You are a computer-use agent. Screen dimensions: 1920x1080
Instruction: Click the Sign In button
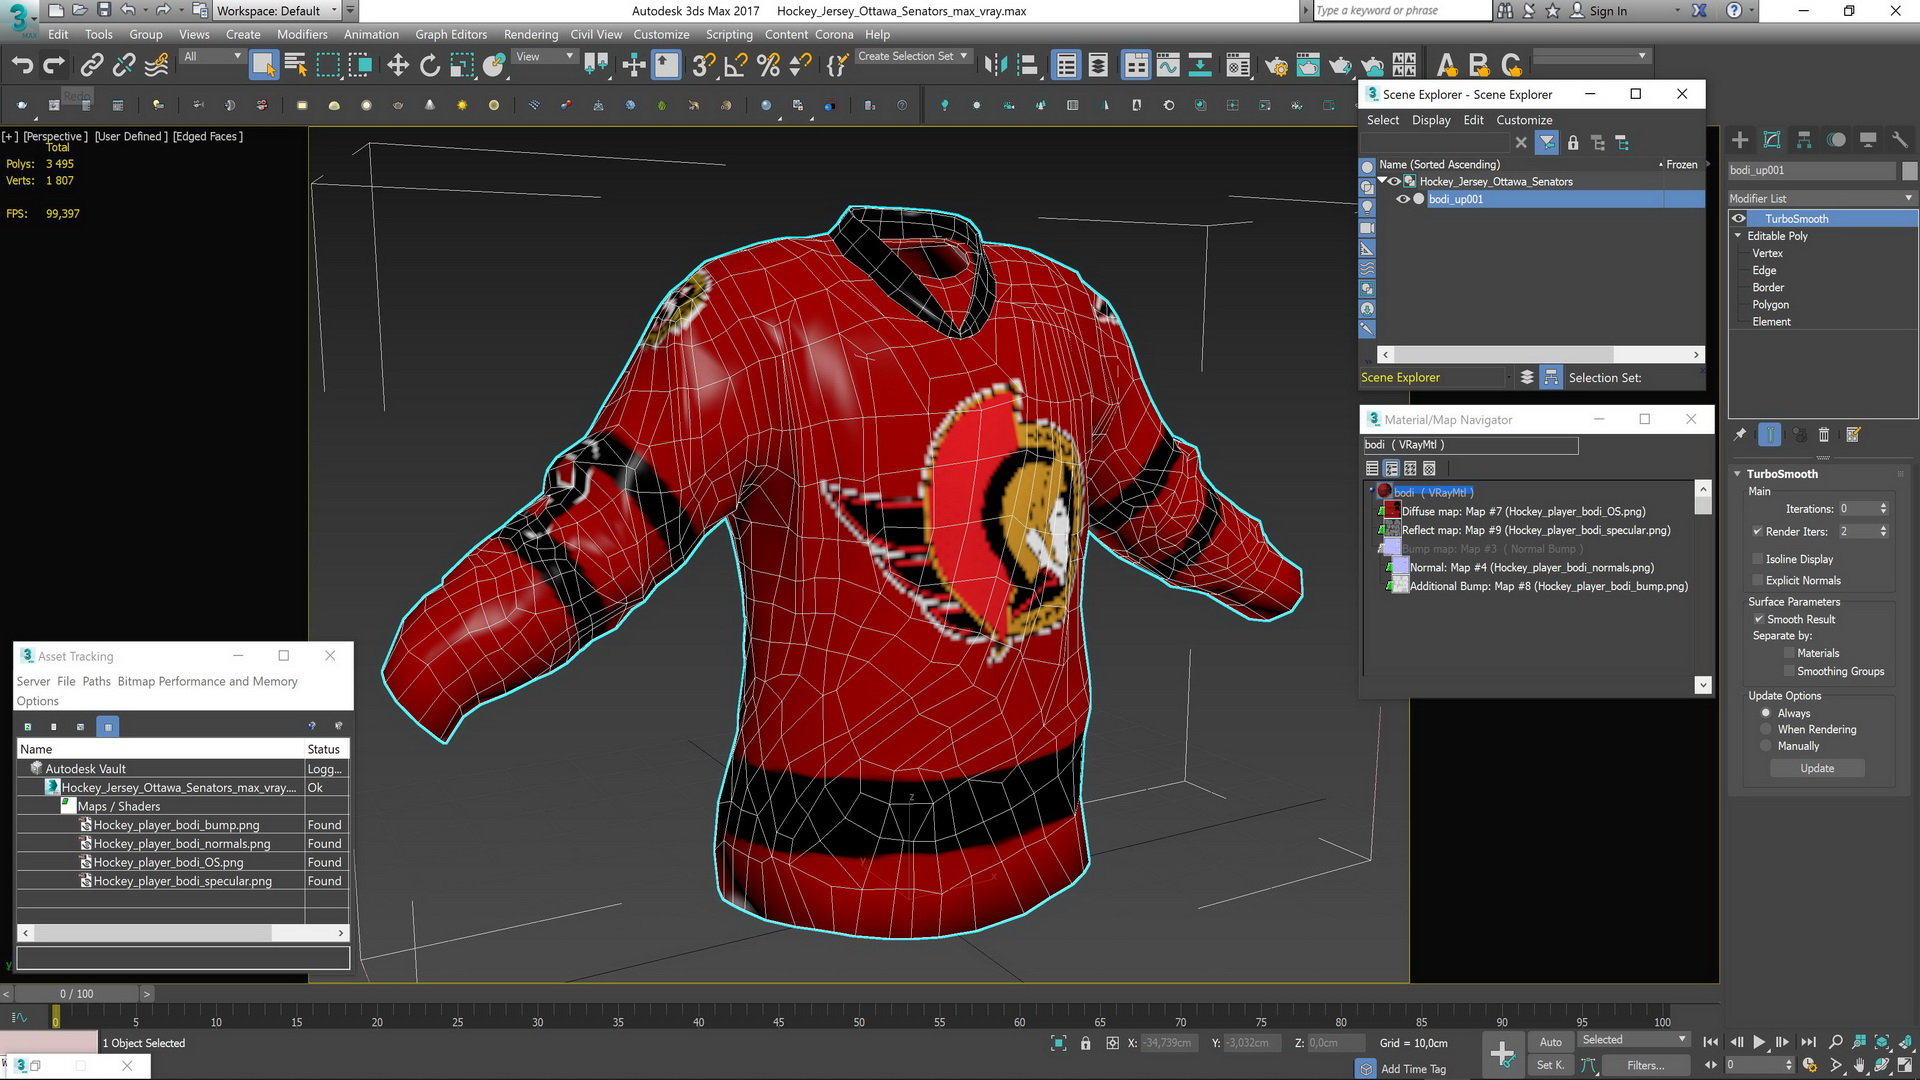tap(1598, 11)
